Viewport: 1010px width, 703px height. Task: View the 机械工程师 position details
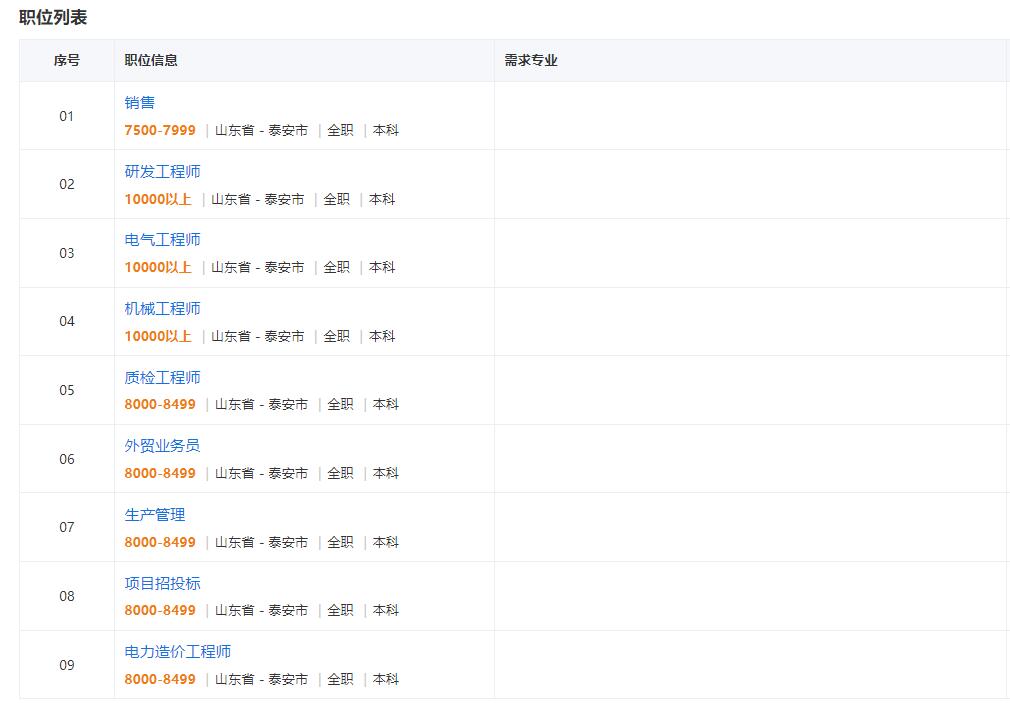(162, 309)
